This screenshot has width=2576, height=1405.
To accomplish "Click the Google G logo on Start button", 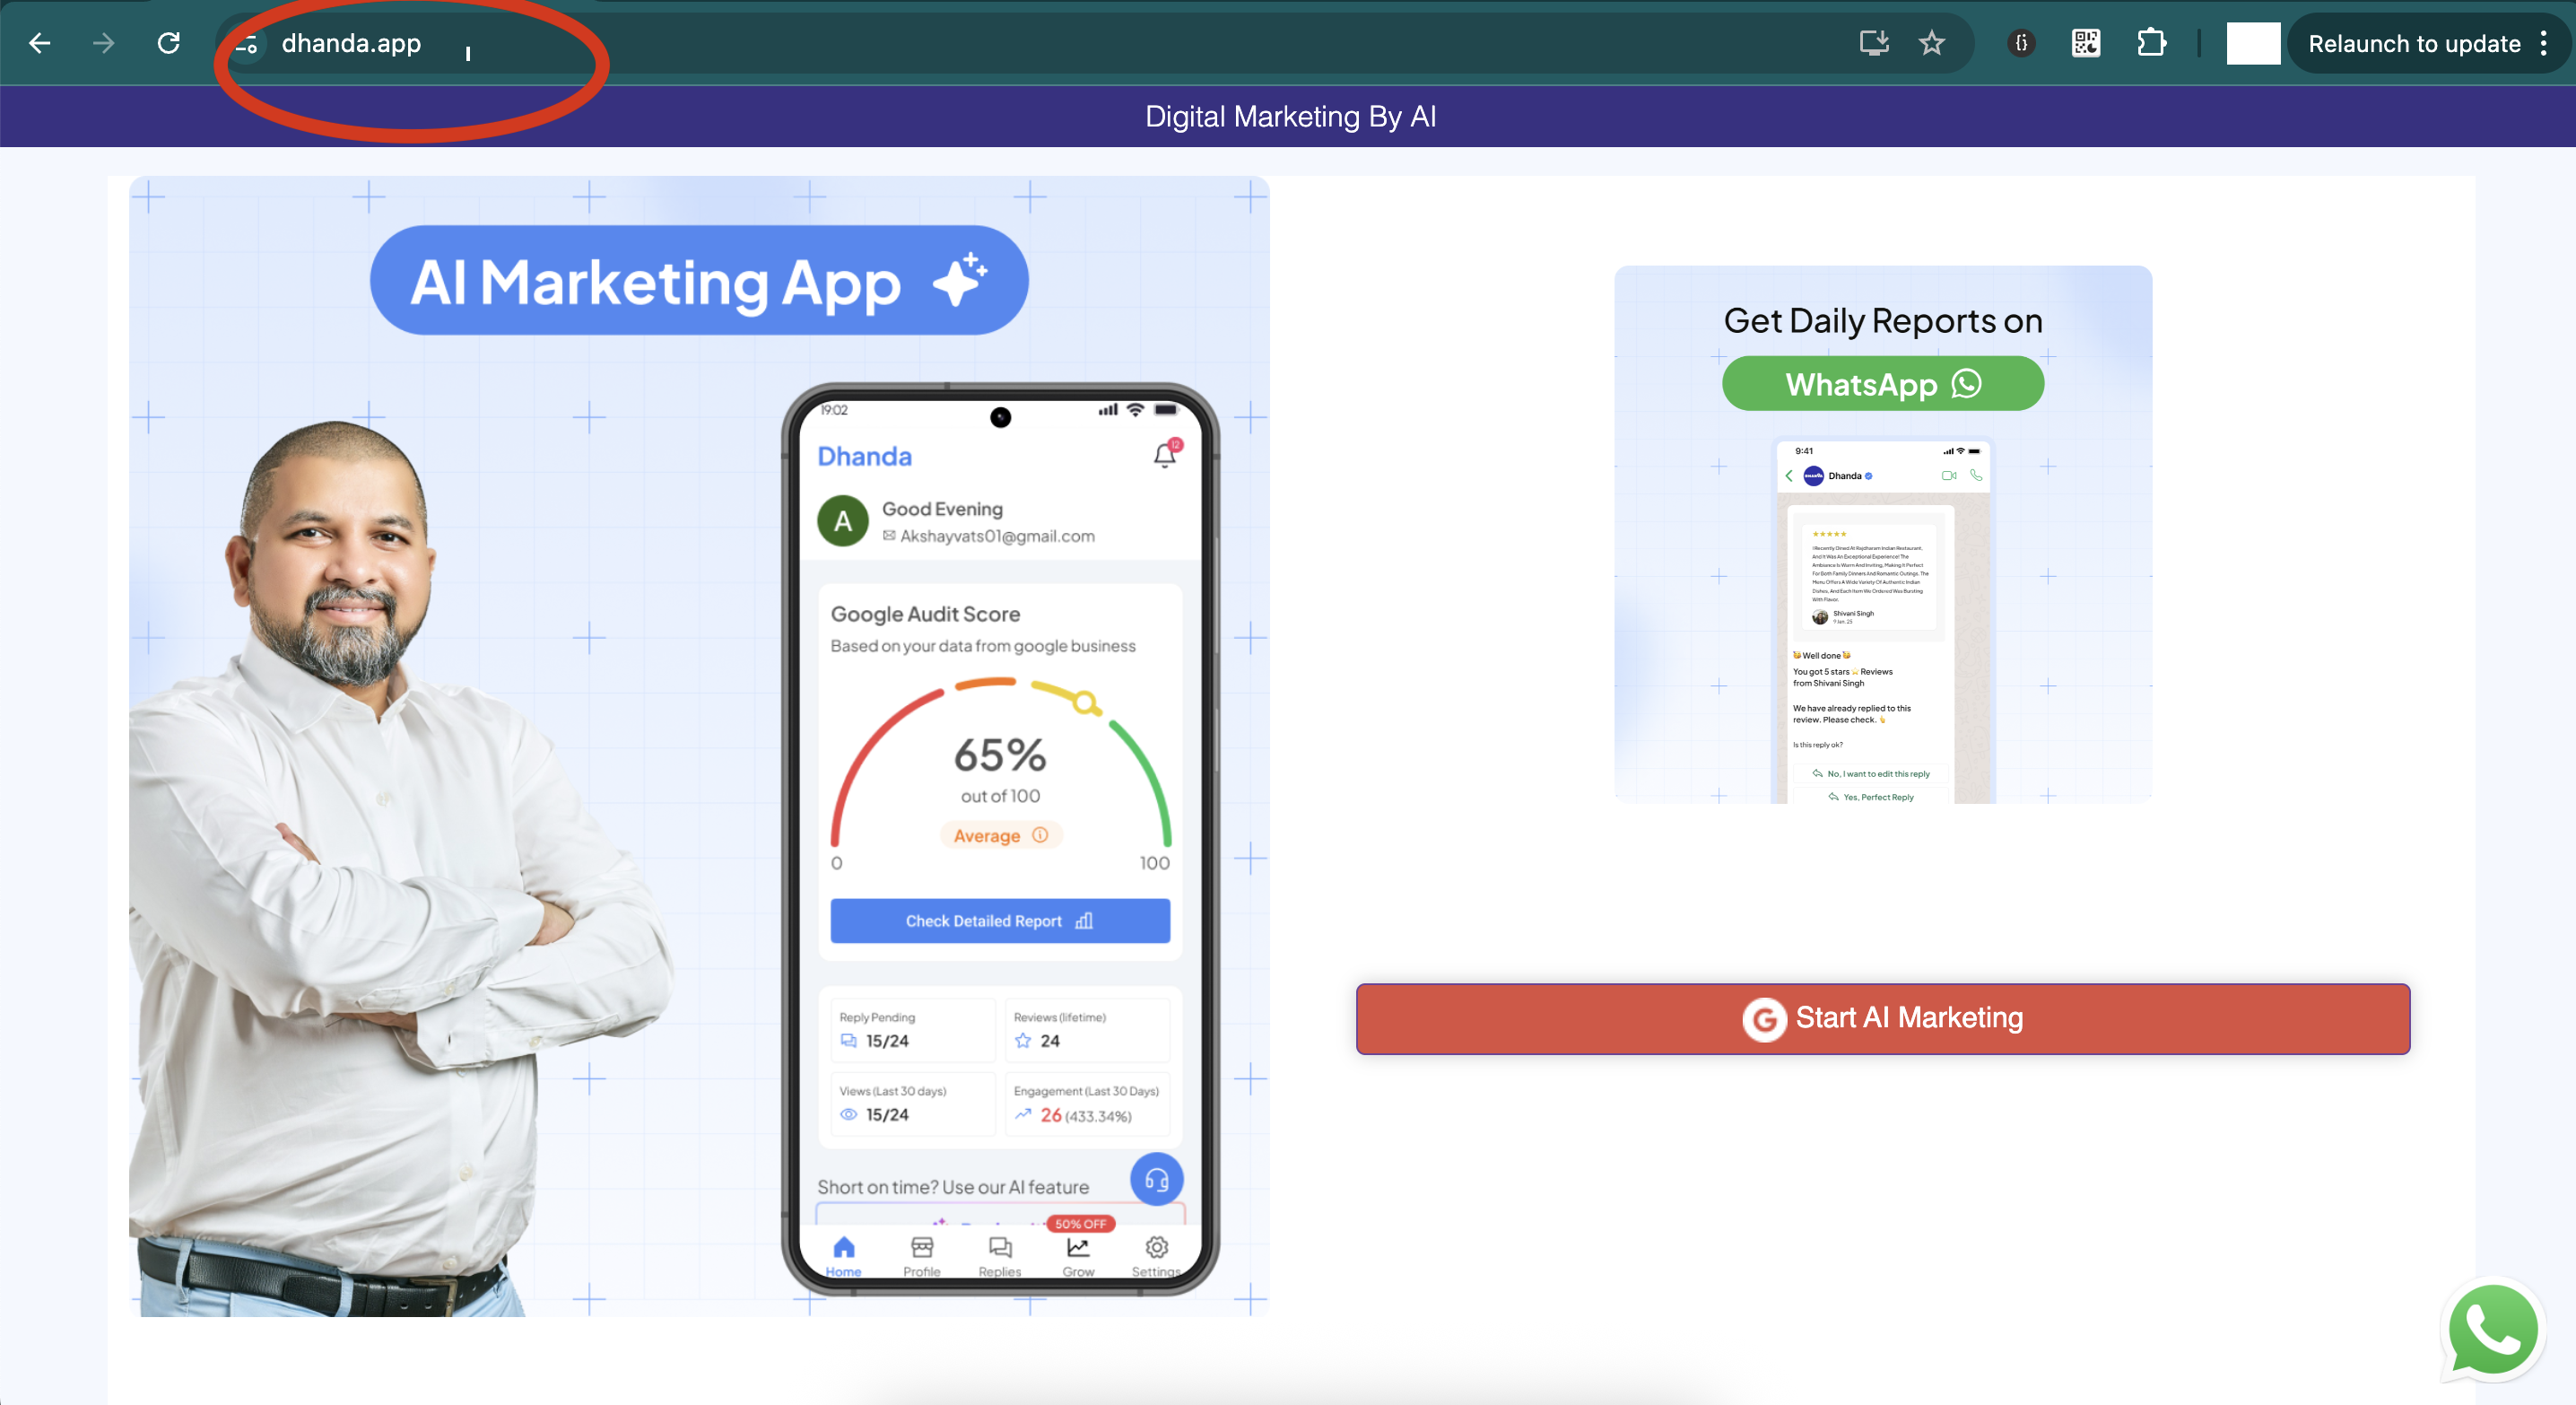I will [x=1765, y=1019].
